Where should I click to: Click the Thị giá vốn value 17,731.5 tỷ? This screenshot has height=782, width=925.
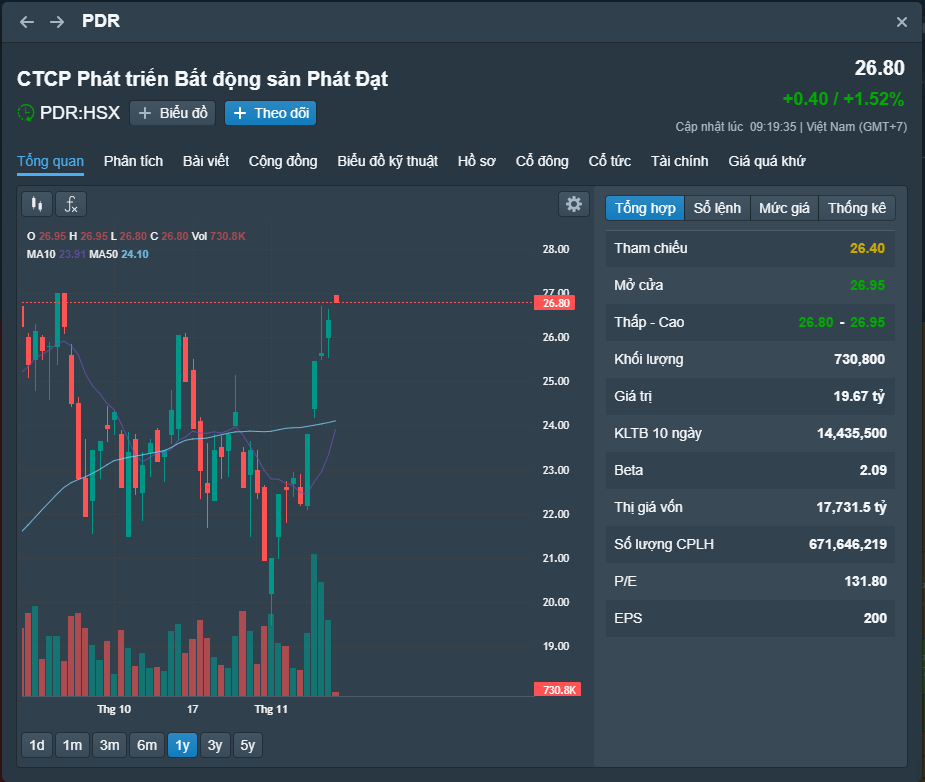851,508
